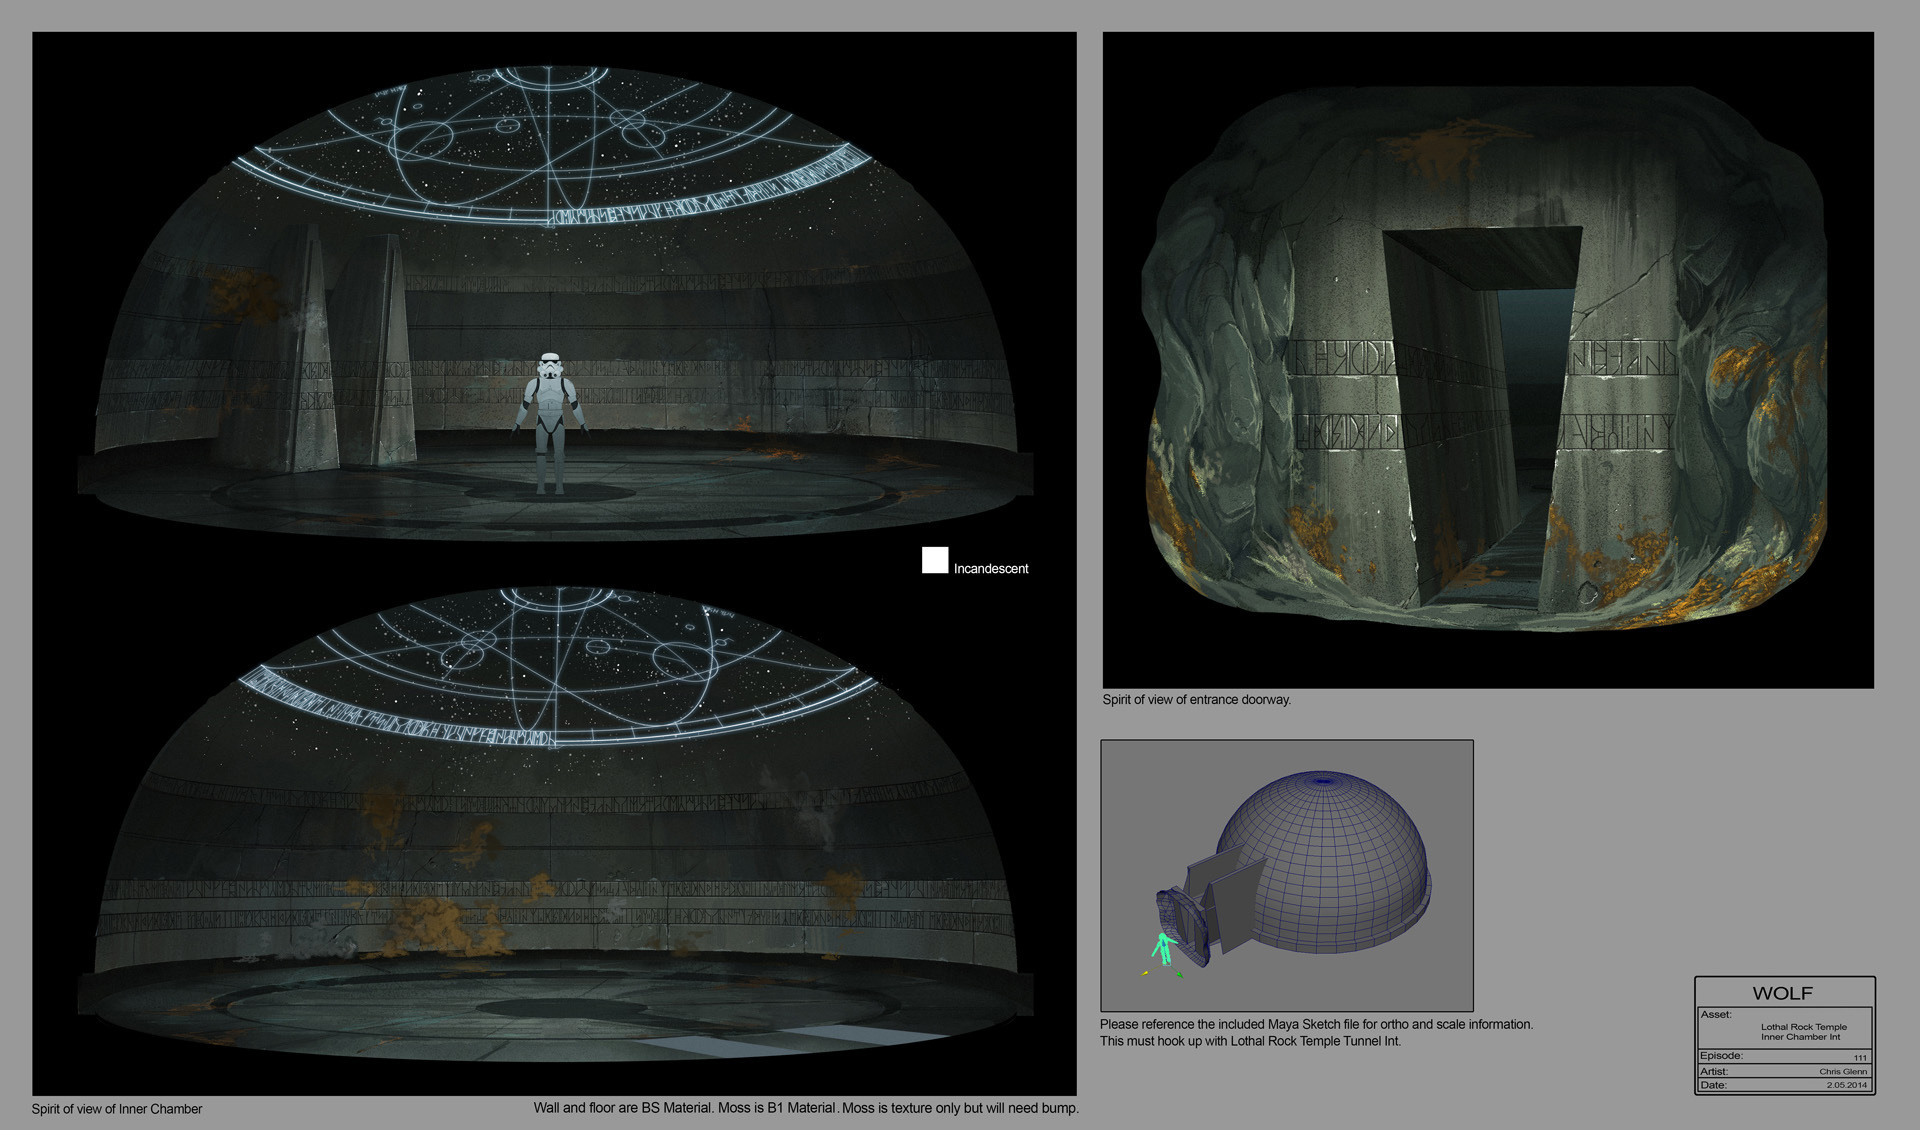
Task: Click the episode number '111'
Action: click(1860, 1058)
